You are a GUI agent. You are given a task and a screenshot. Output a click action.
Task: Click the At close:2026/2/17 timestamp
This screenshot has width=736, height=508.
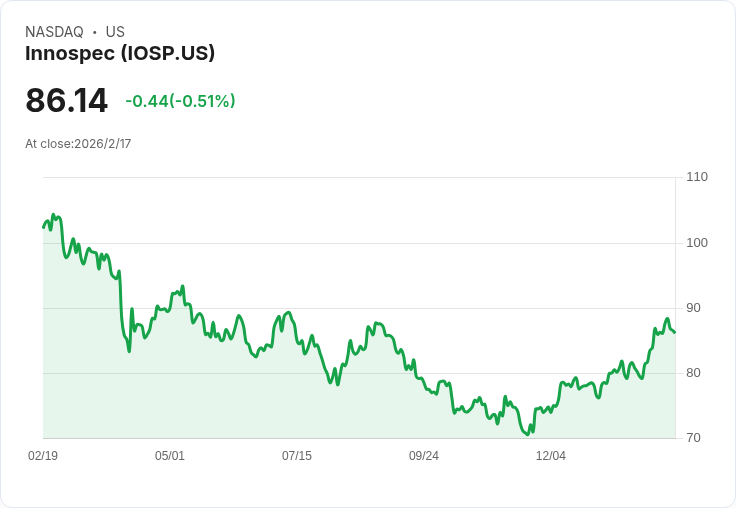click(x=78, y=144)
